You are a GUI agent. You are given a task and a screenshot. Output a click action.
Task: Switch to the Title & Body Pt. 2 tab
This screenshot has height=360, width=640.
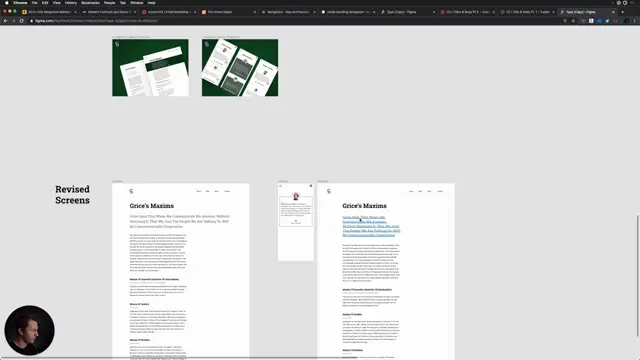[x=467, y=12]
